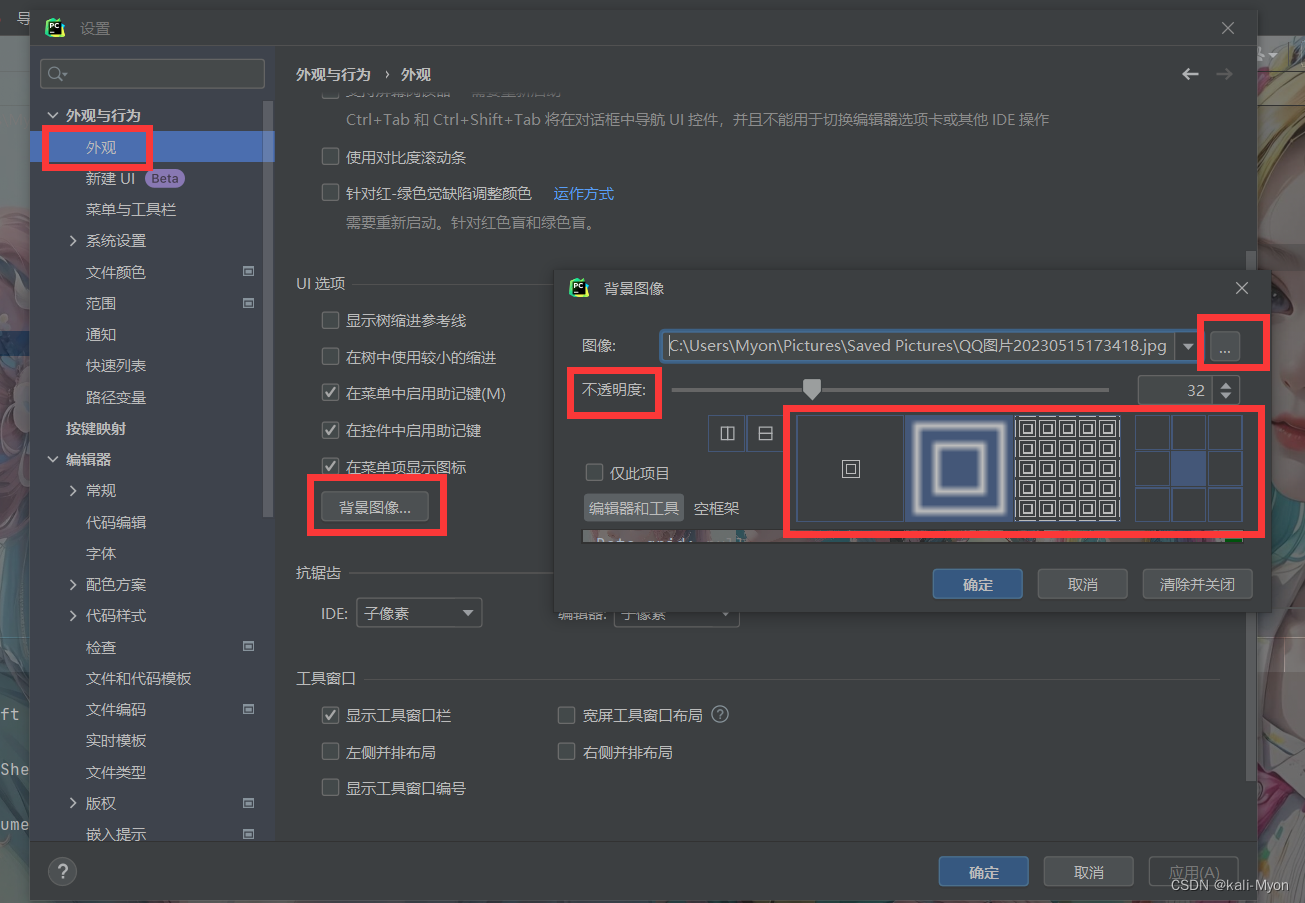This screenshot has height=903, width=1305.
Task: Pick the top-right cell in the anchor grid
Action: point(1225,432)
